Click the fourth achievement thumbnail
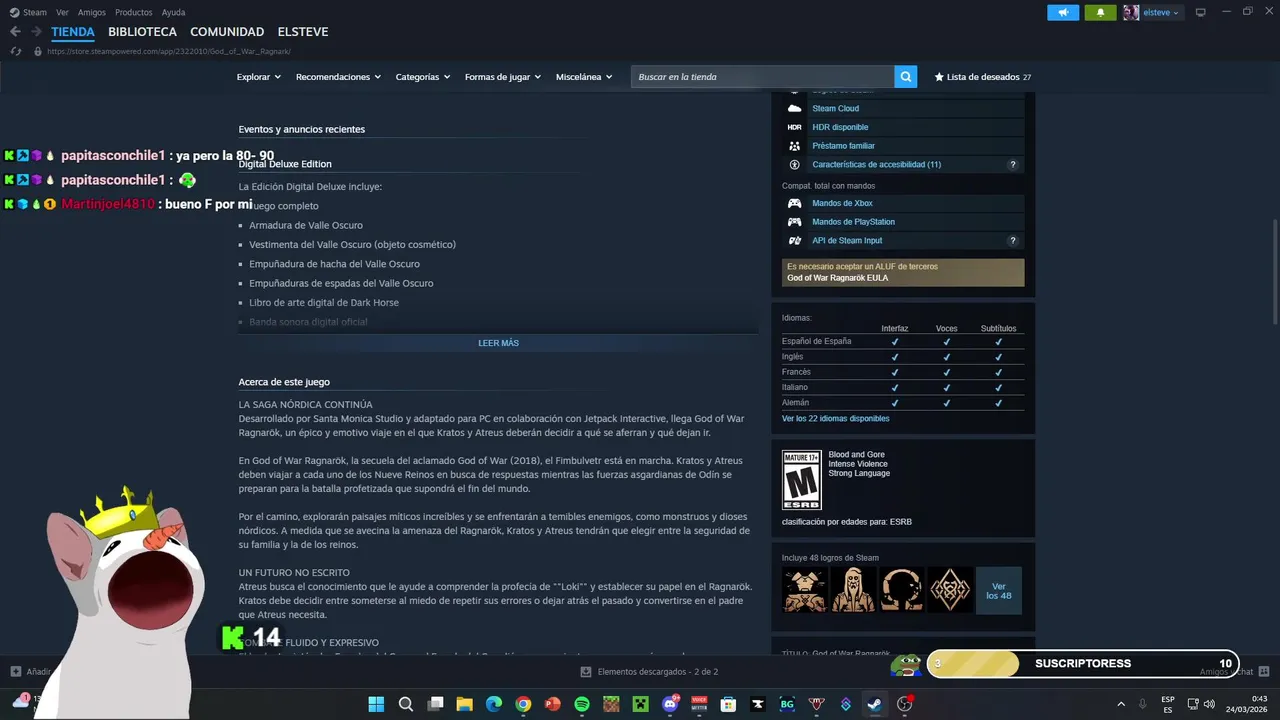Viewport: 1280px width, 720px height. tap(950, 590)
